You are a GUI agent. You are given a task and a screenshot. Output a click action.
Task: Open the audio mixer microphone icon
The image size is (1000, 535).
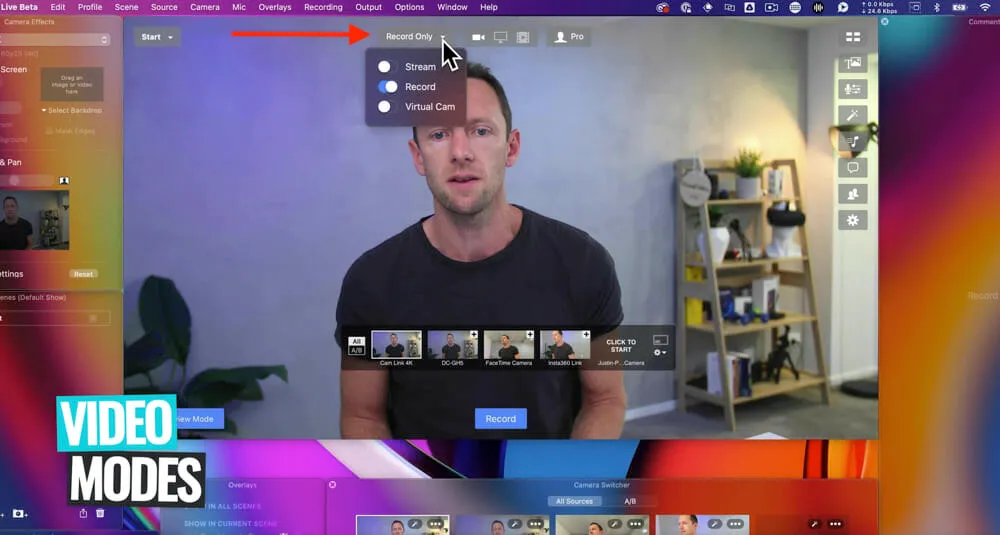[852, 89]
